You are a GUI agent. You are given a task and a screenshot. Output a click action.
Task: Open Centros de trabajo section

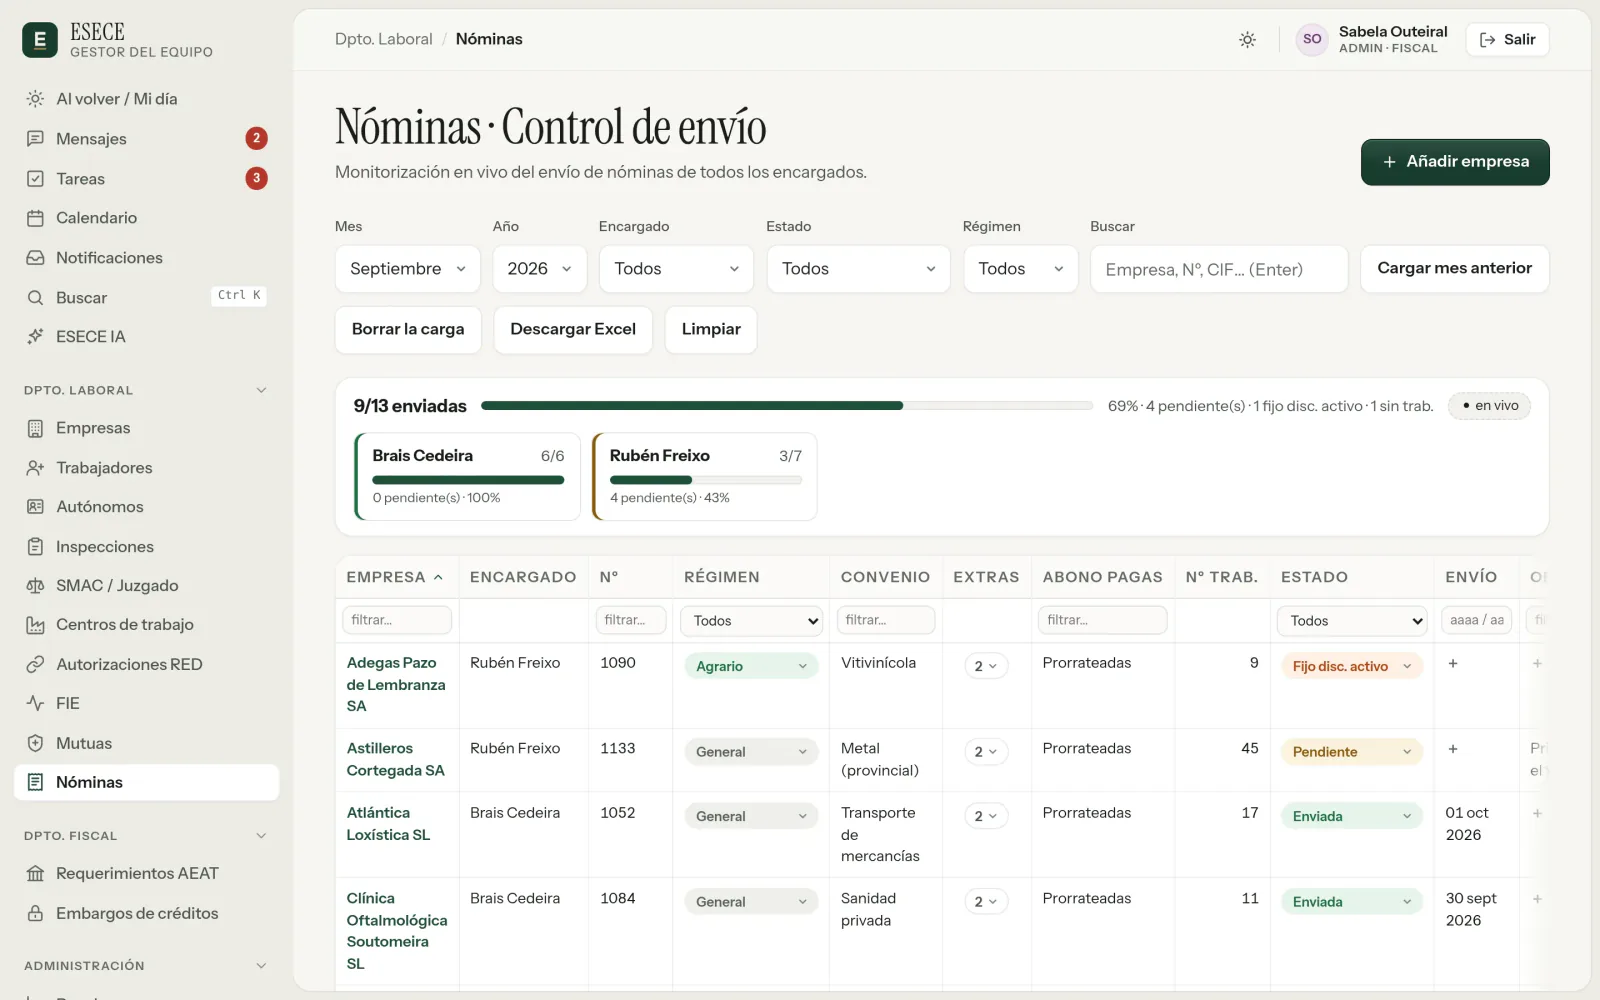coord(146,625)
